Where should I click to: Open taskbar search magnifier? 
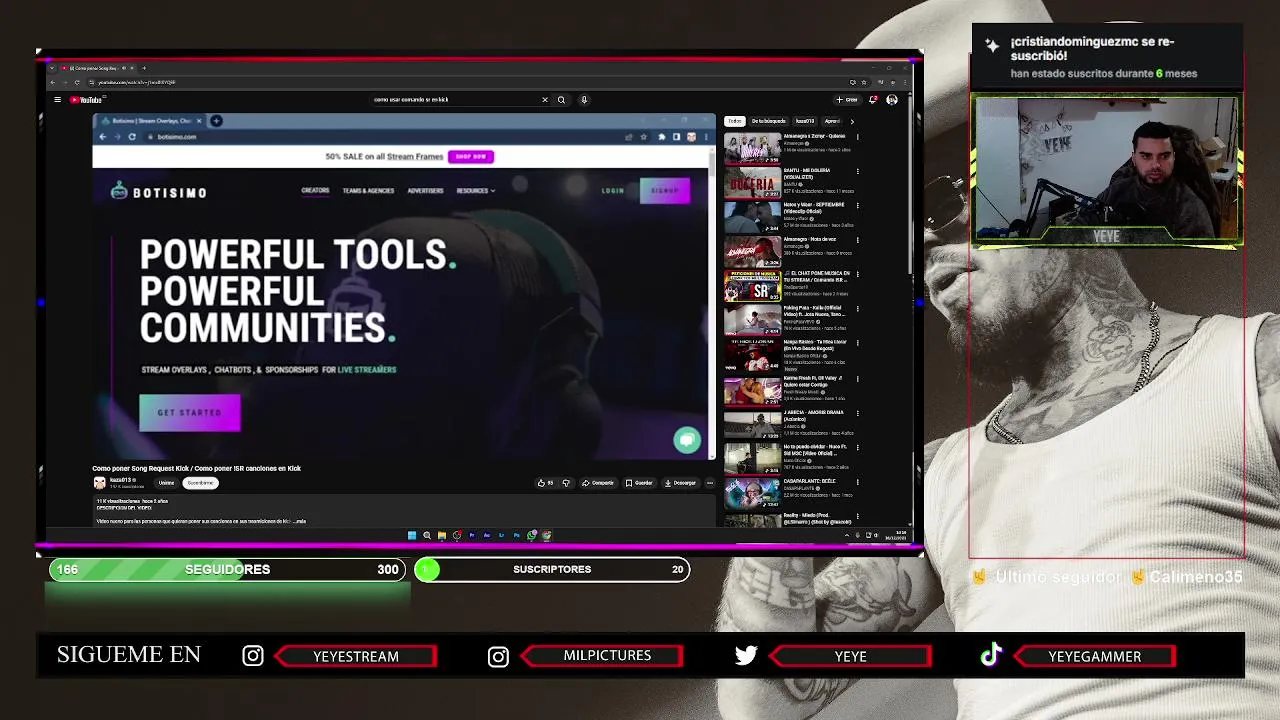click(x=427, y=535)
